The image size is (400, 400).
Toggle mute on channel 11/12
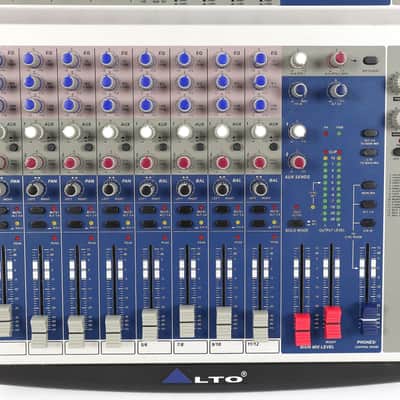(x=258, y=210)
